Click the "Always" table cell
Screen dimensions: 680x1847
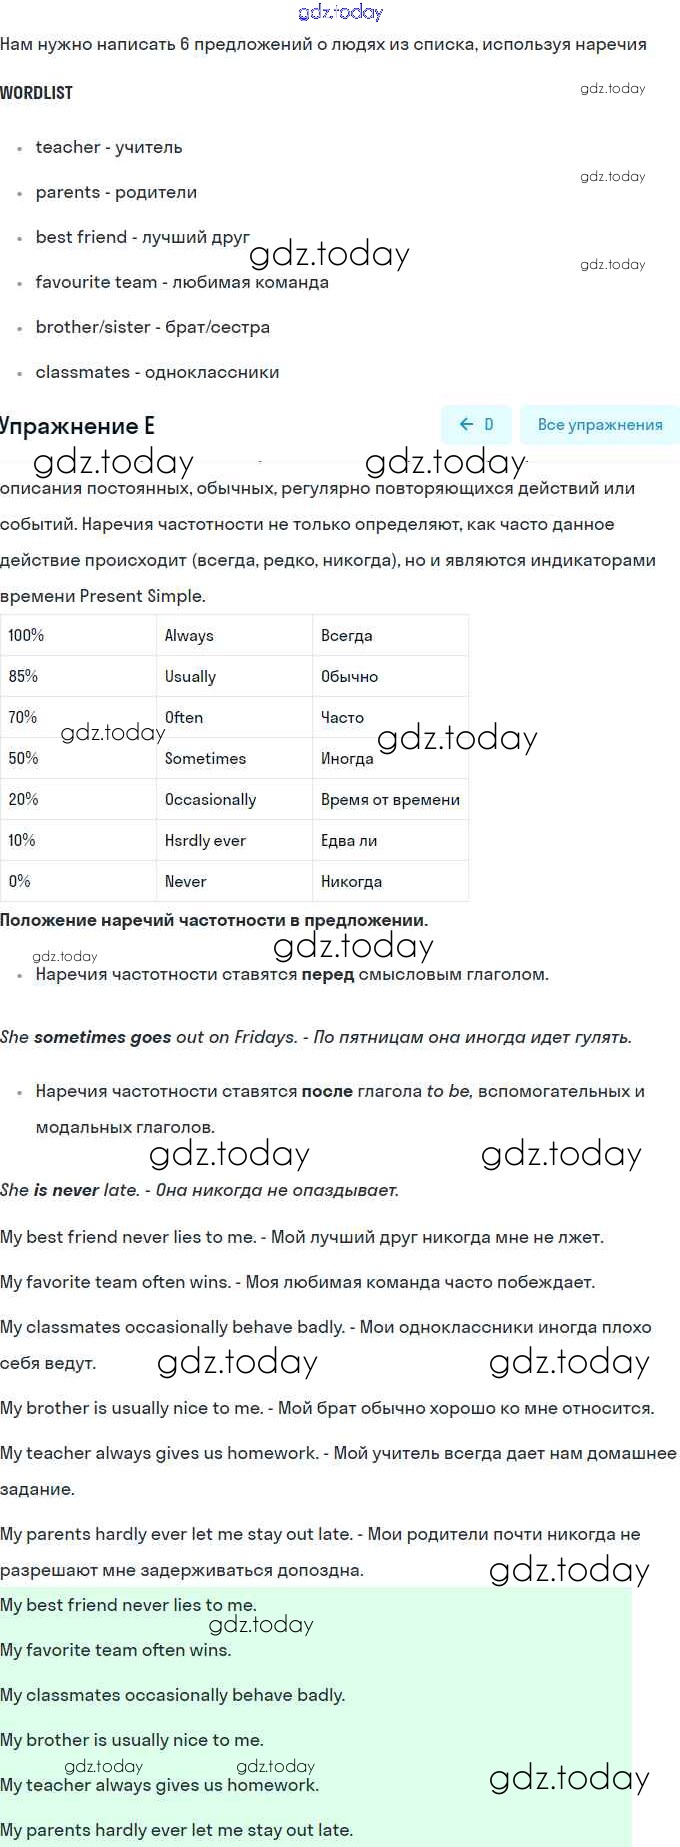click(x=189, y=636)
